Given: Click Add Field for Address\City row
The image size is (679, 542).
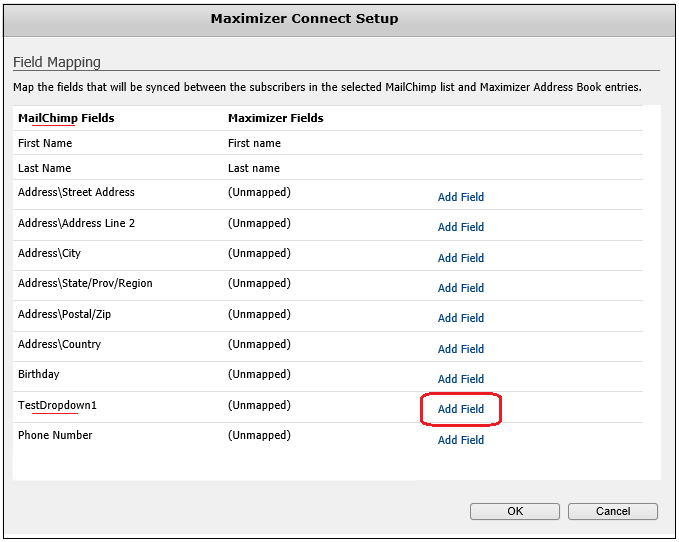Looking at the screenshot, I should coord(461,258).
